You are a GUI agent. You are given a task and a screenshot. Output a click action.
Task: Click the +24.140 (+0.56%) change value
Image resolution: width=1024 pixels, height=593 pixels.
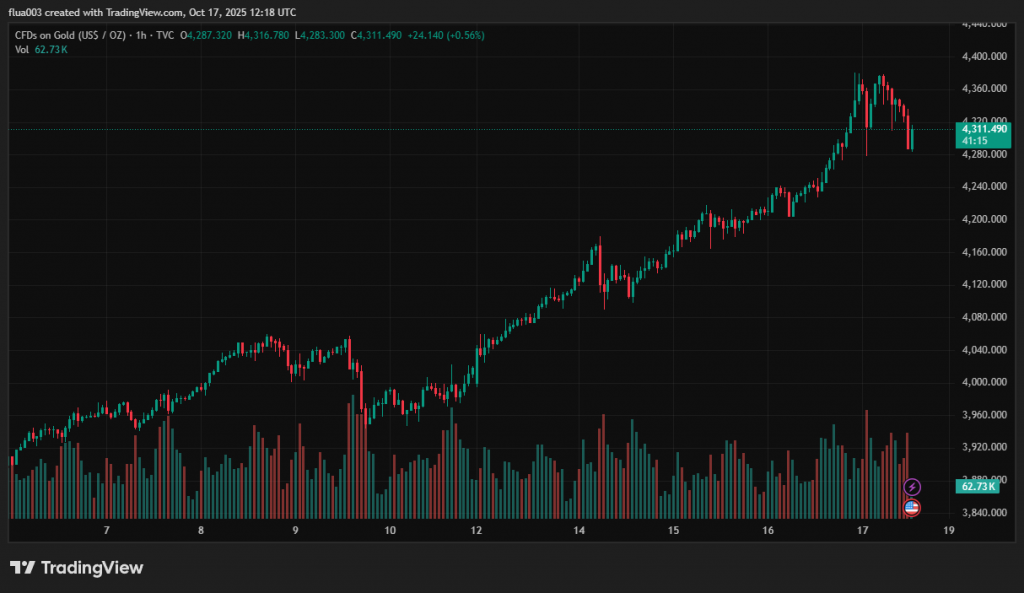pyautogui.click(x=446, y=35)
